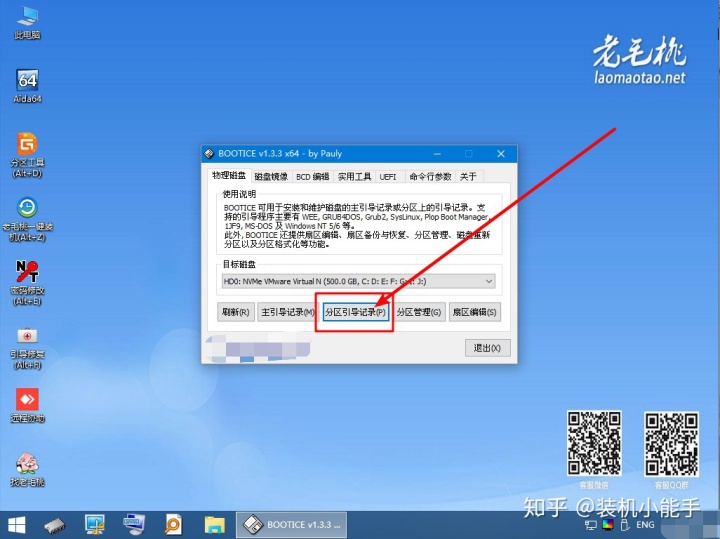
Task: Launch 老毛桃一键装机 (Alt+Z) icon
Action: point(27,219)
